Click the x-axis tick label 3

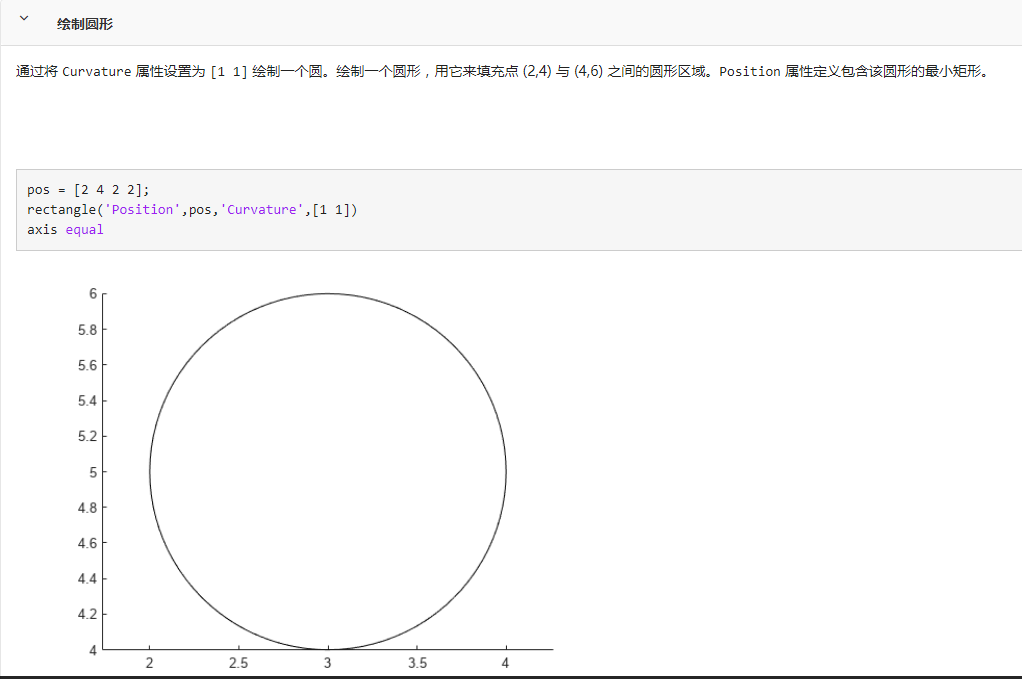coord(327,662)
